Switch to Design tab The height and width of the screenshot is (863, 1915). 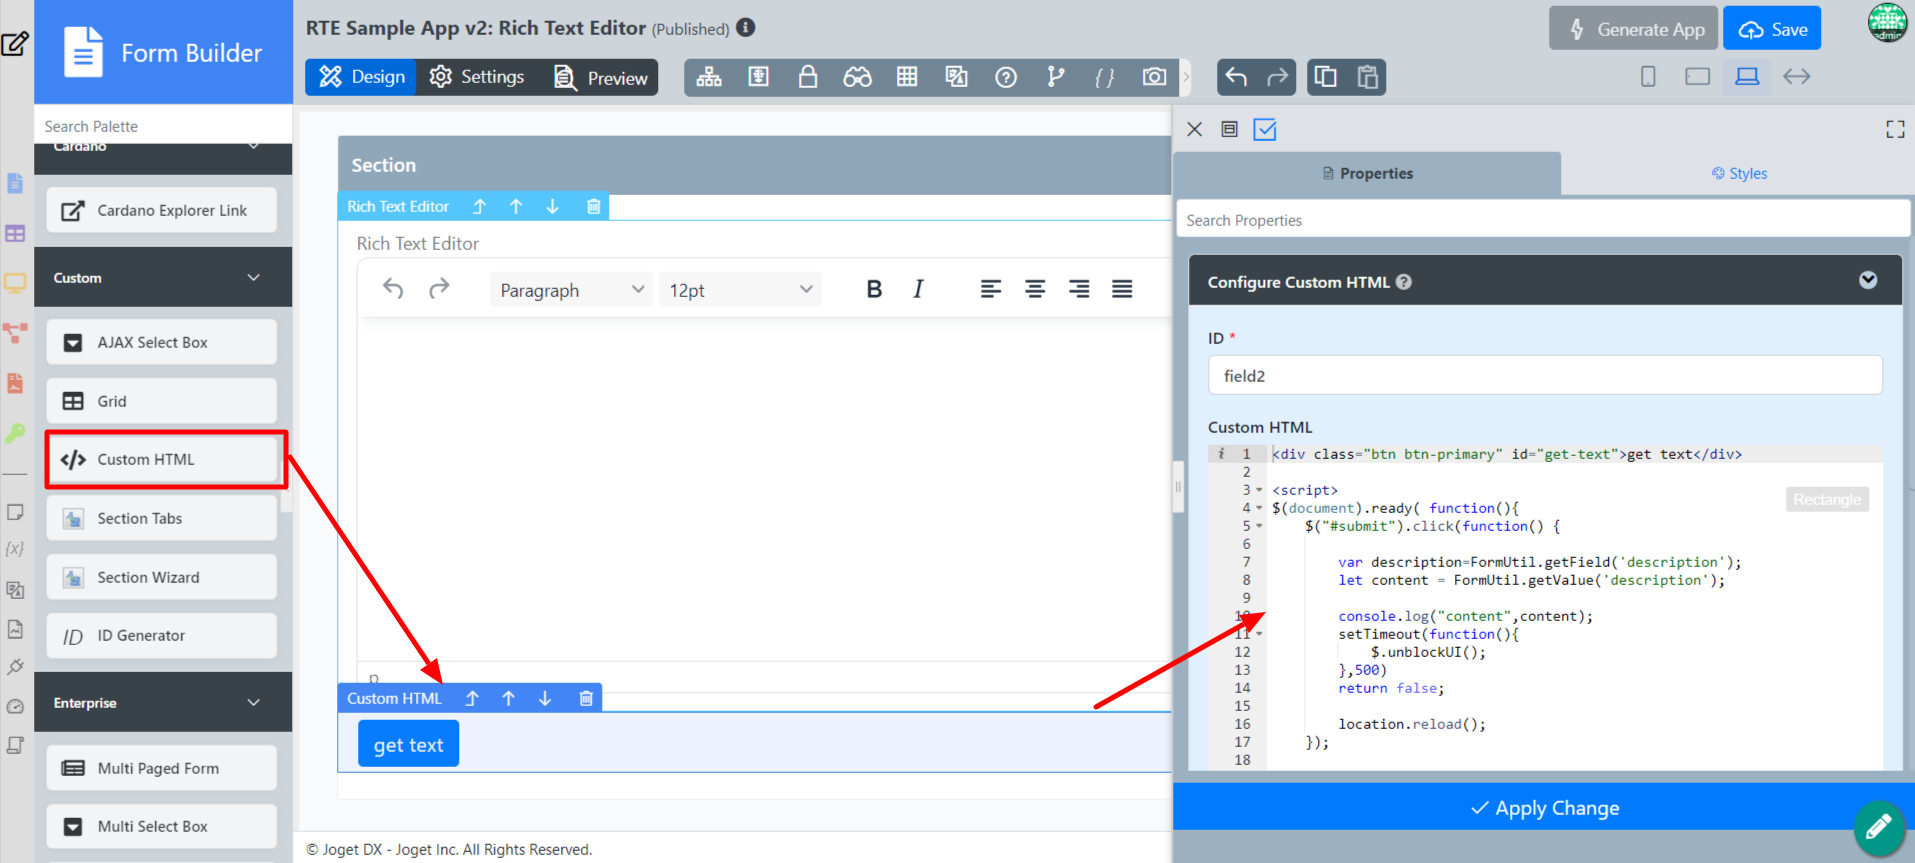click(361, 77)
